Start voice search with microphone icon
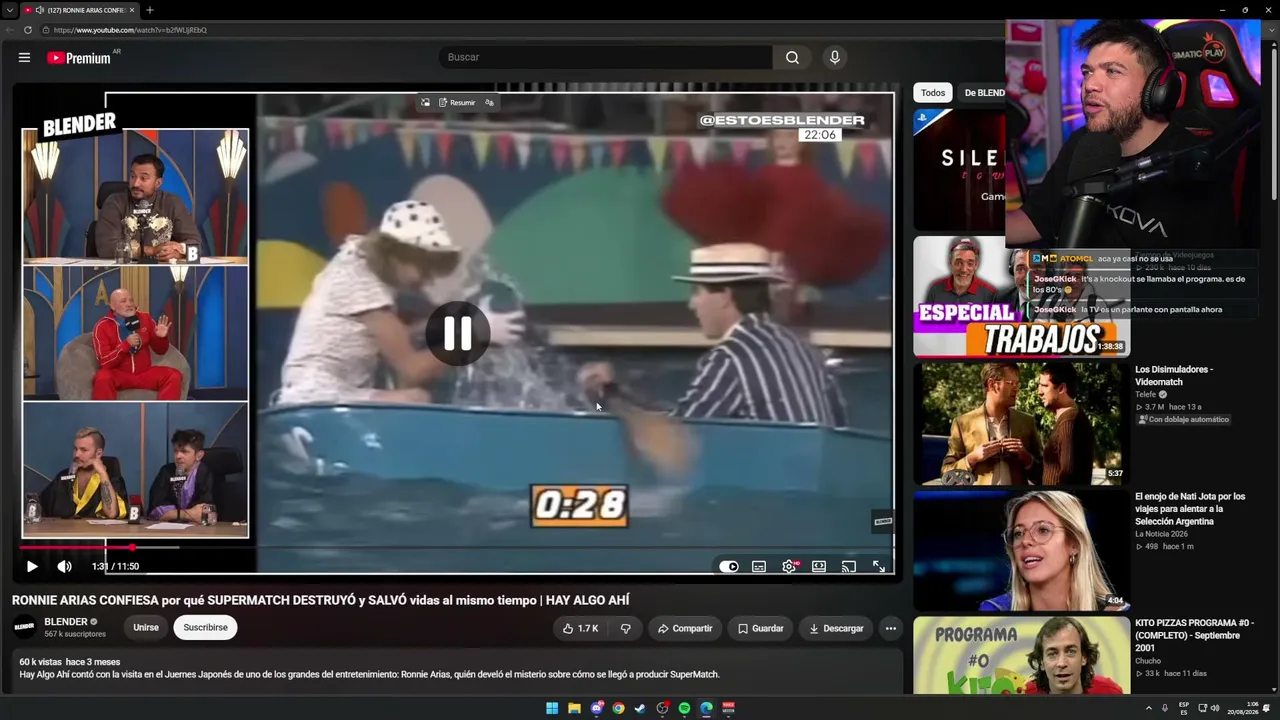The image size is (1280, 720). (835, 58)
